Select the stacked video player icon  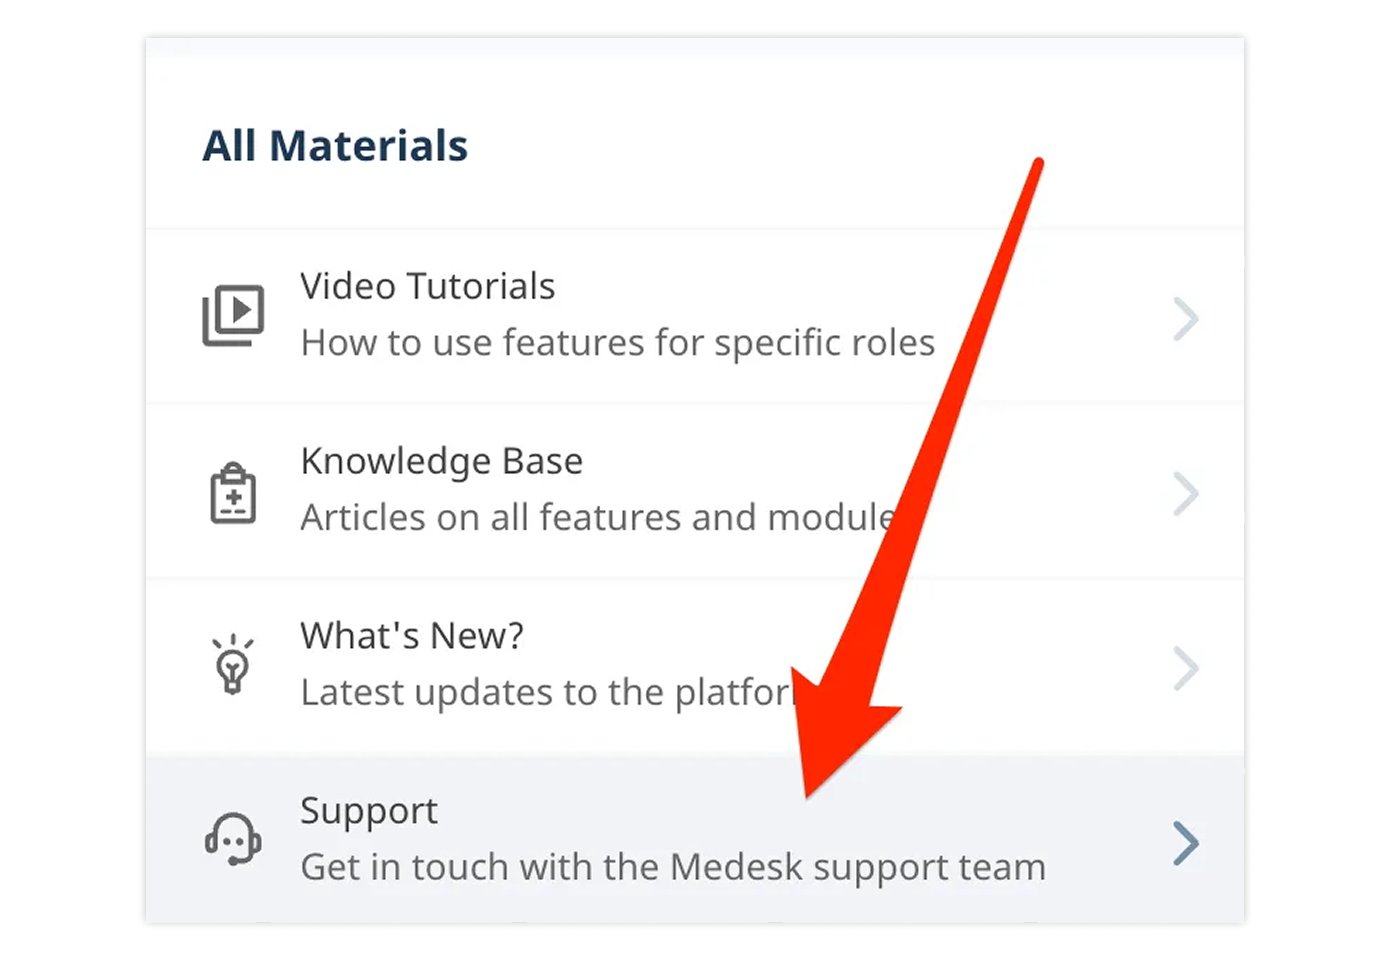[x=234, y=314]
